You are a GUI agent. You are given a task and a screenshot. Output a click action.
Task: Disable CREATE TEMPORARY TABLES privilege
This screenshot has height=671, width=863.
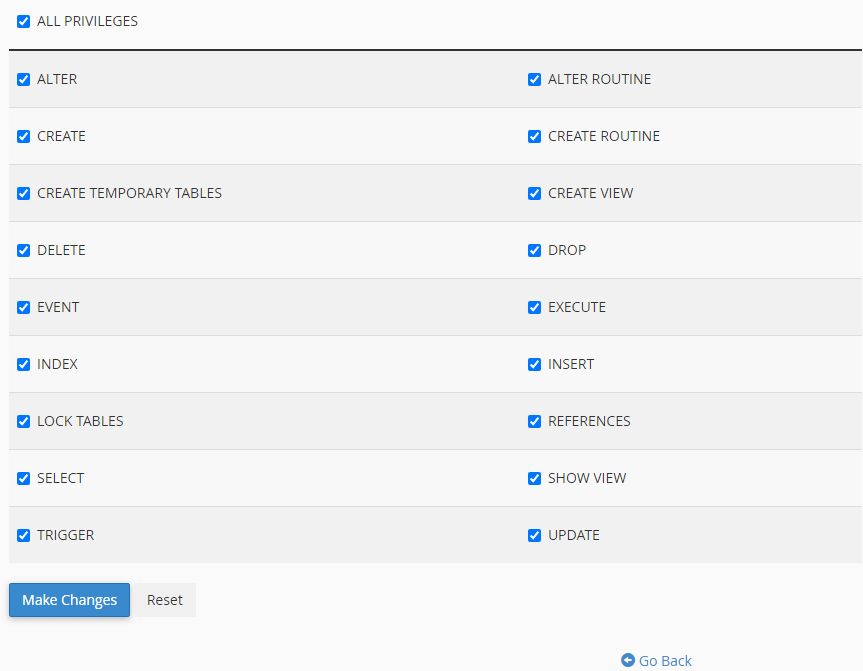(x=24, y=193)
